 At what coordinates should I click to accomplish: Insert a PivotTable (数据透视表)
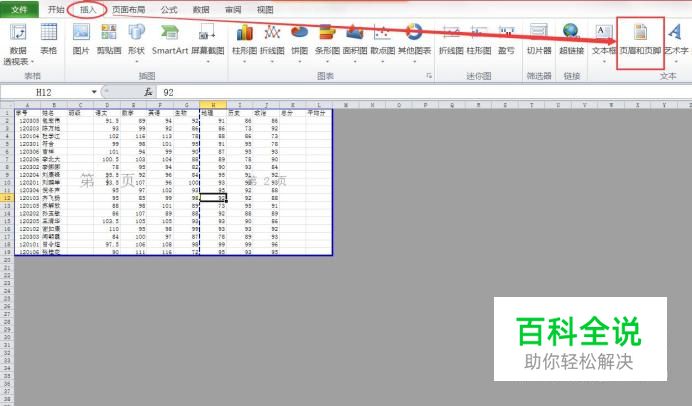18,44
